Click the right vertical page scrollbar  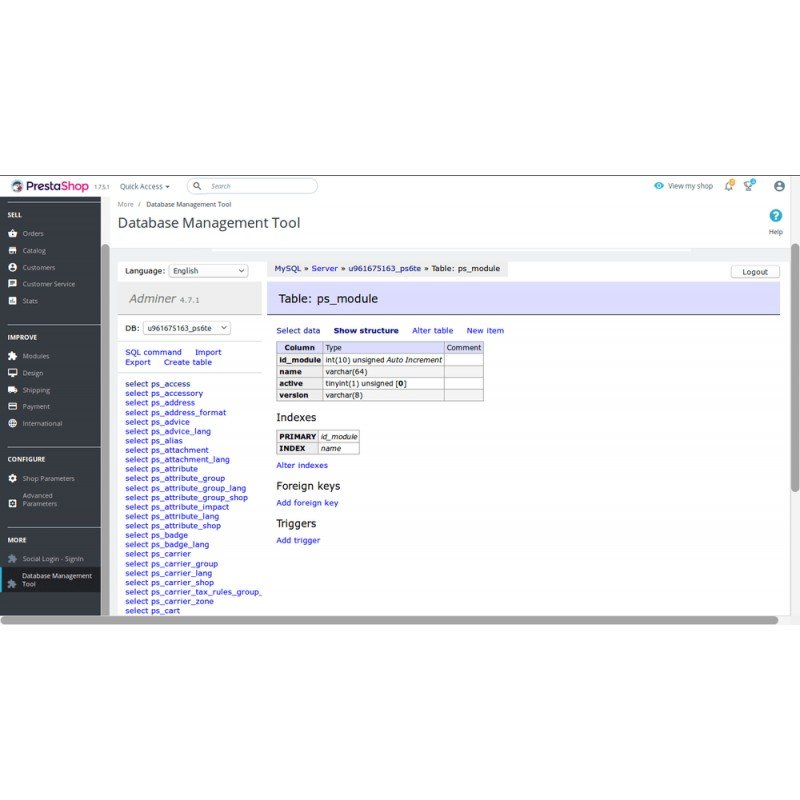pyautogui.click(x=795, y=368)
